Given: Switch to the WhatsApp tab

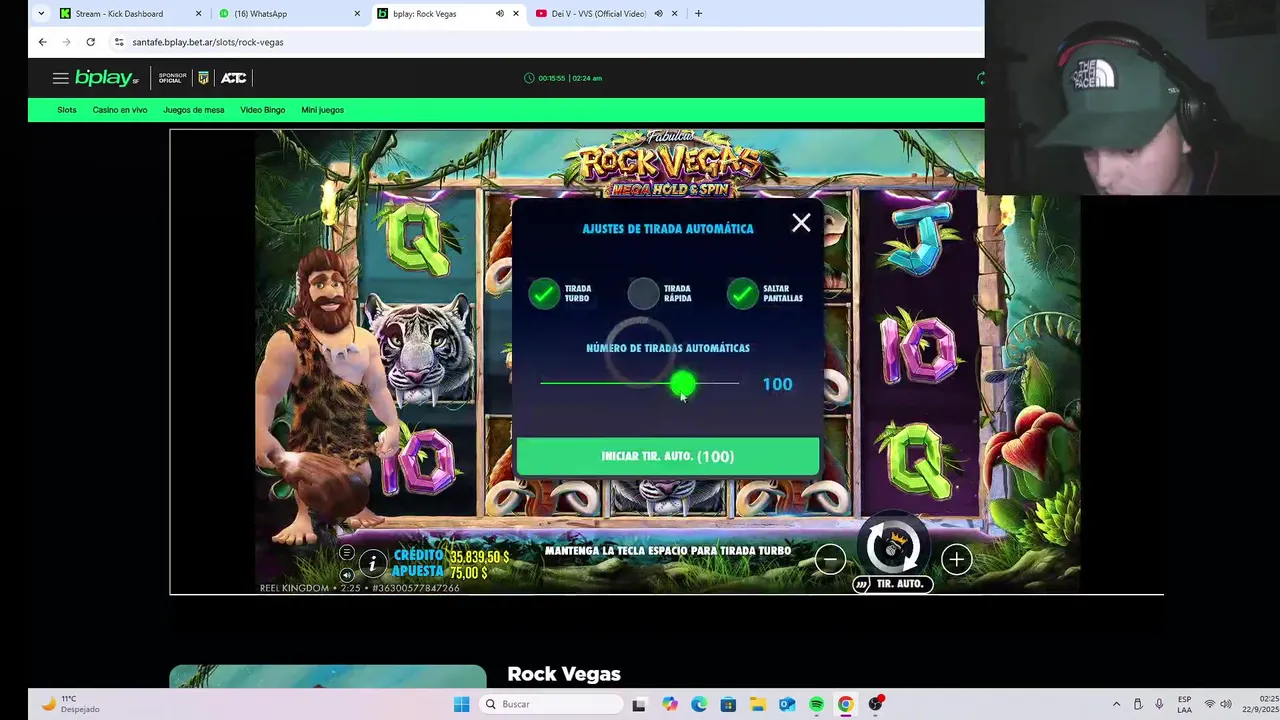Looking at the screenshot, I should pyautogui.click(x=260, y=14).
